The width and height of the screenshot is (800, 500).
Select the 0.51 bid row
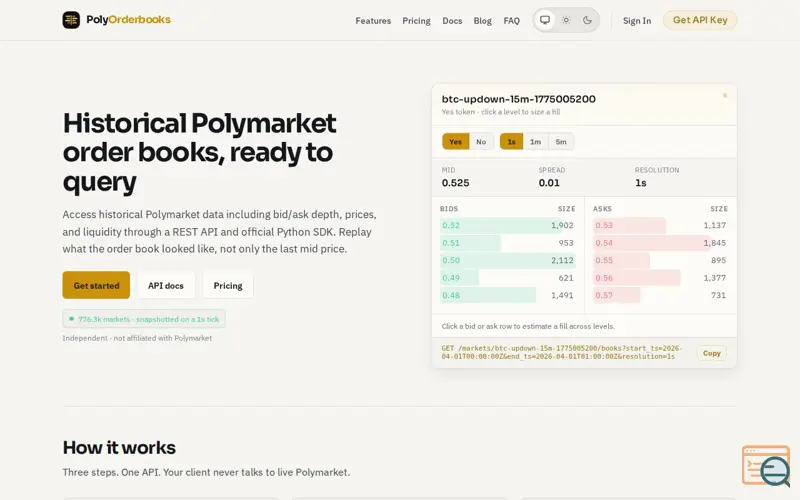click(508, 243)
